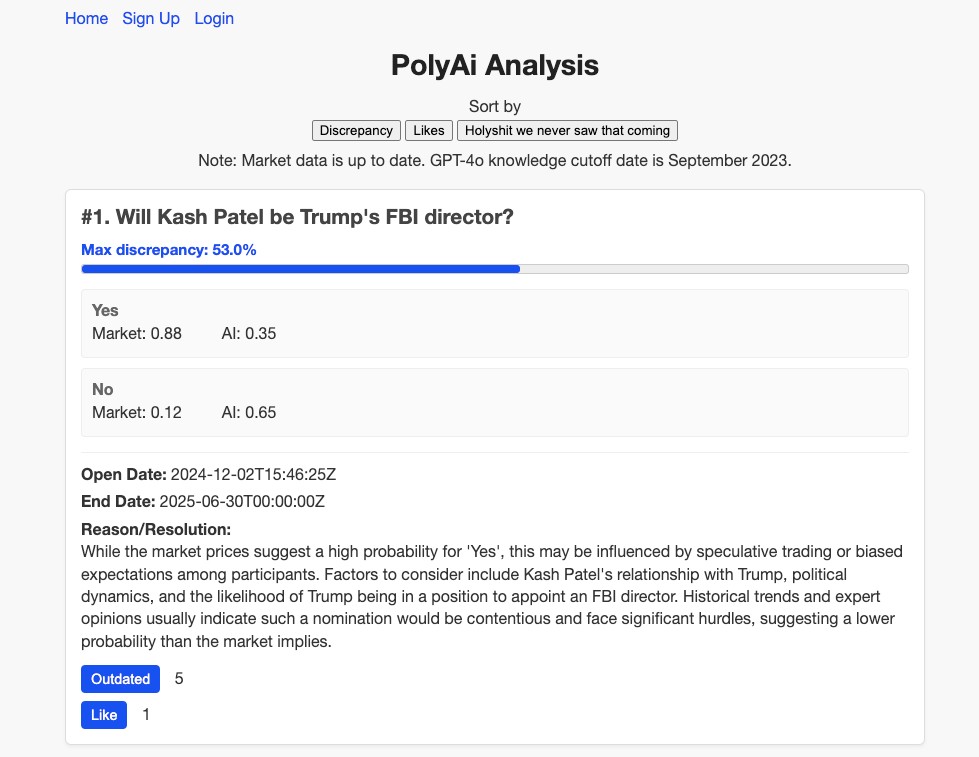Screen dimensions: 979x757
Task: Click the PolyAi Analysis page heading
Action: pos(494,65)
